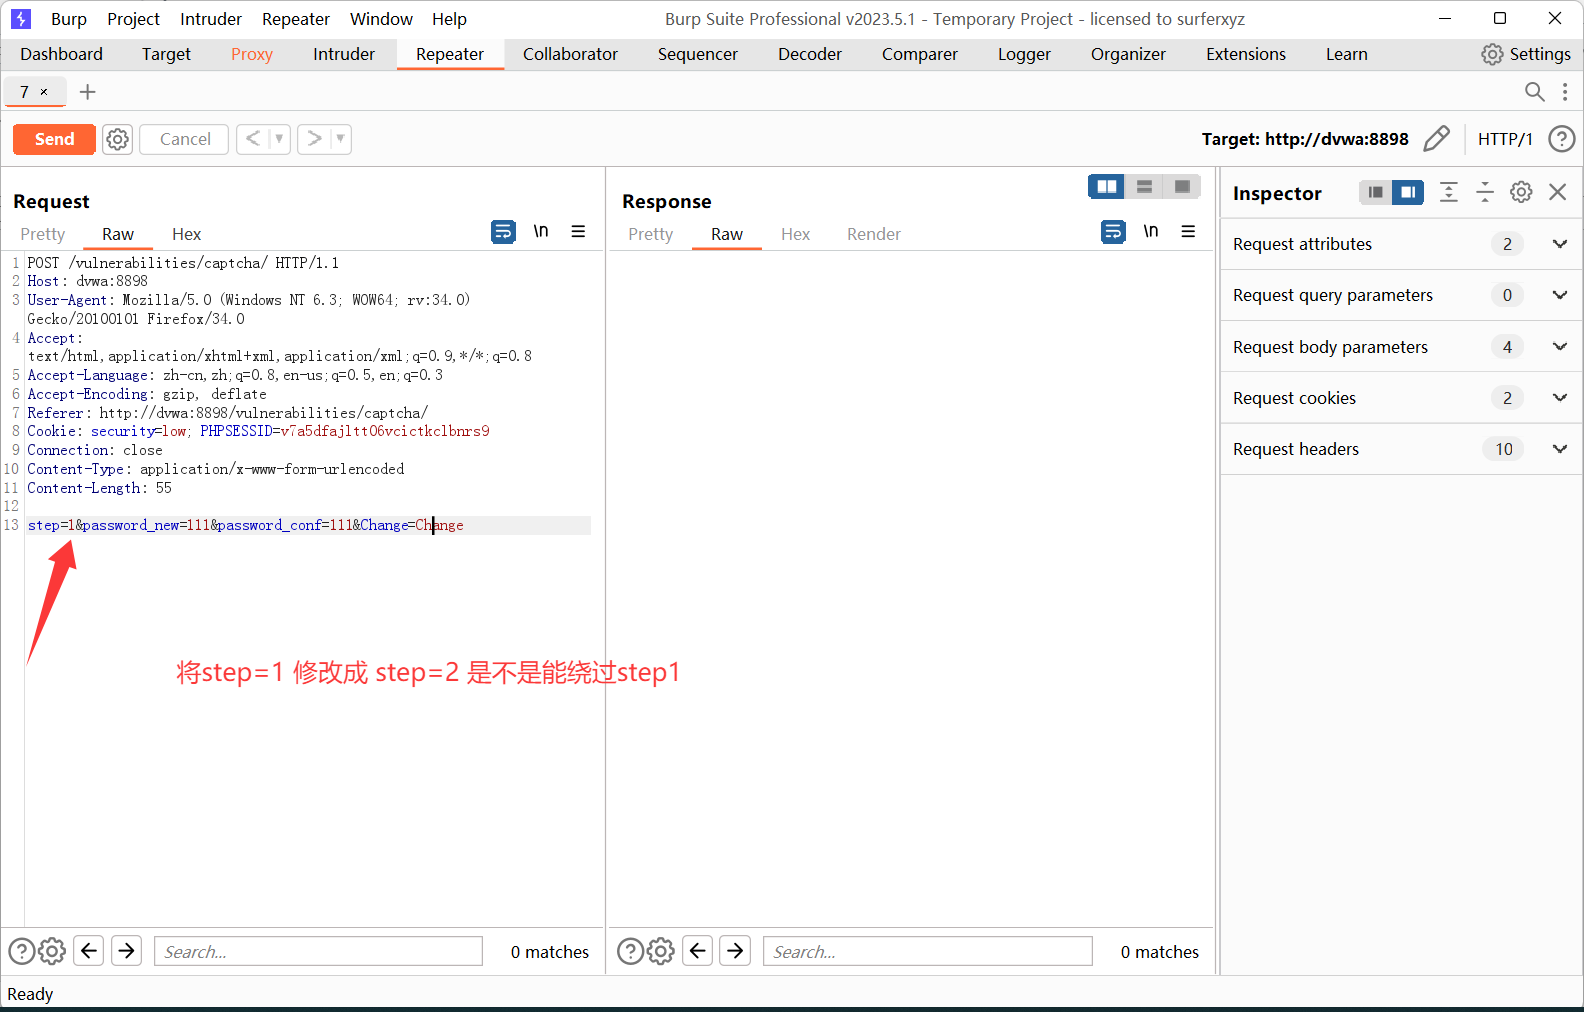Edit target with pencil icon
1584x1012 pixels.
(1436, 139)
